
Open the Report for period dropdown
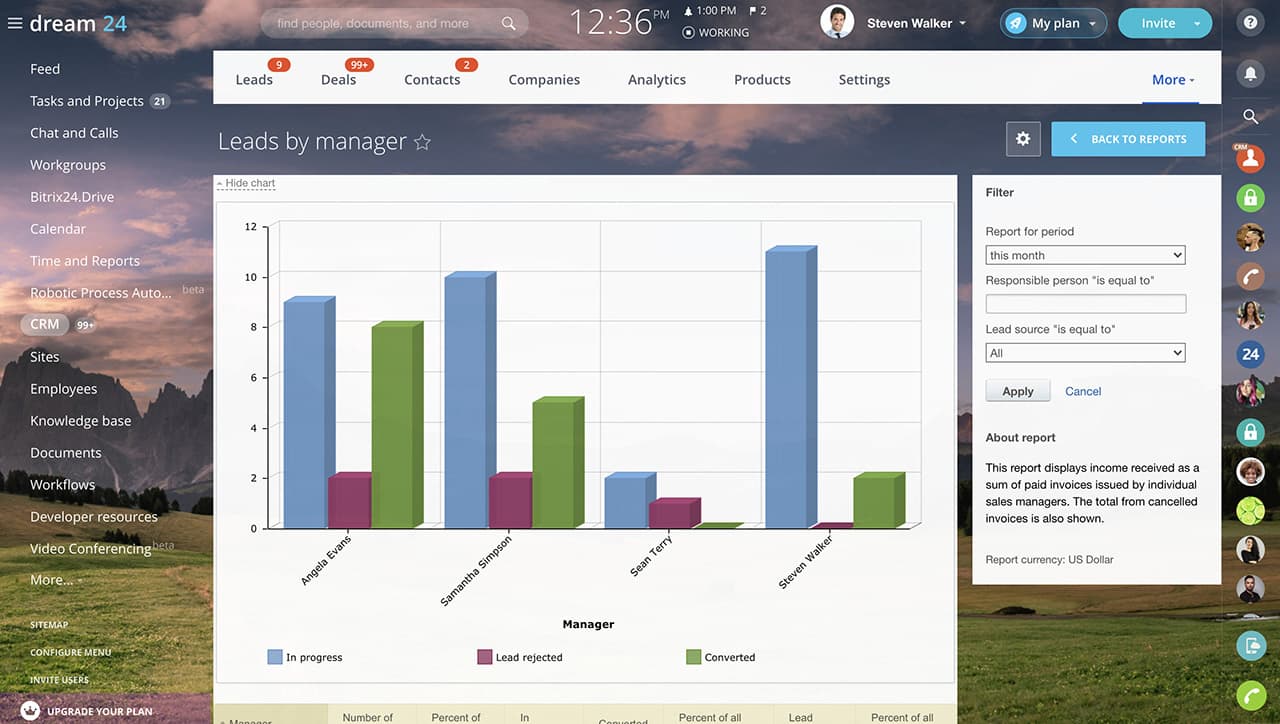tap(1085, 255)
